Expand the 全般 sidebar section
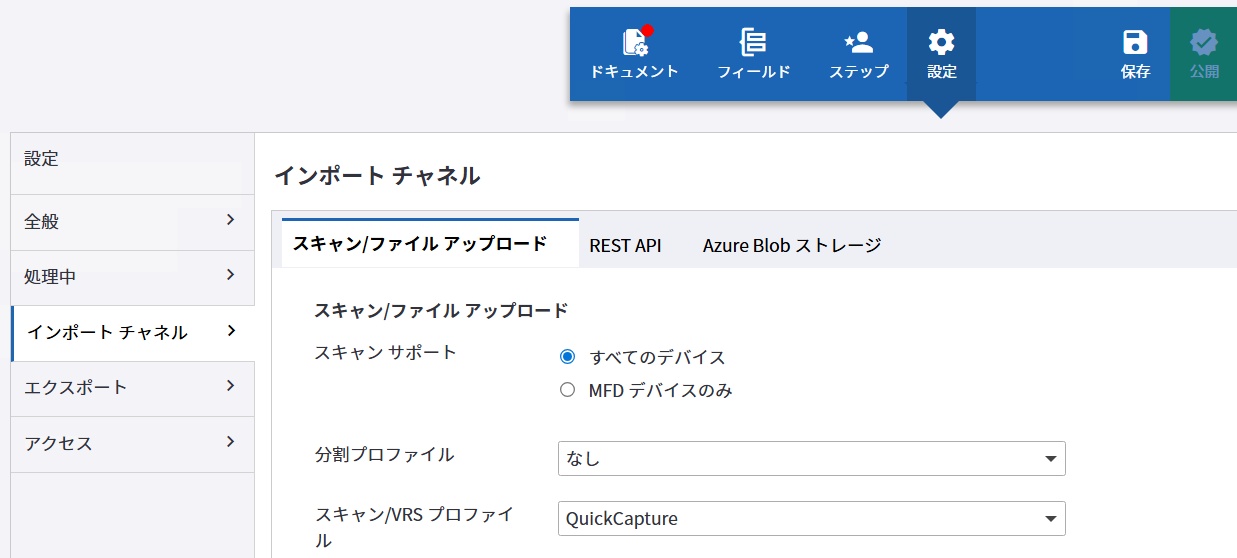The width and height of the screenshot is (1237, 558). (132, 222)
